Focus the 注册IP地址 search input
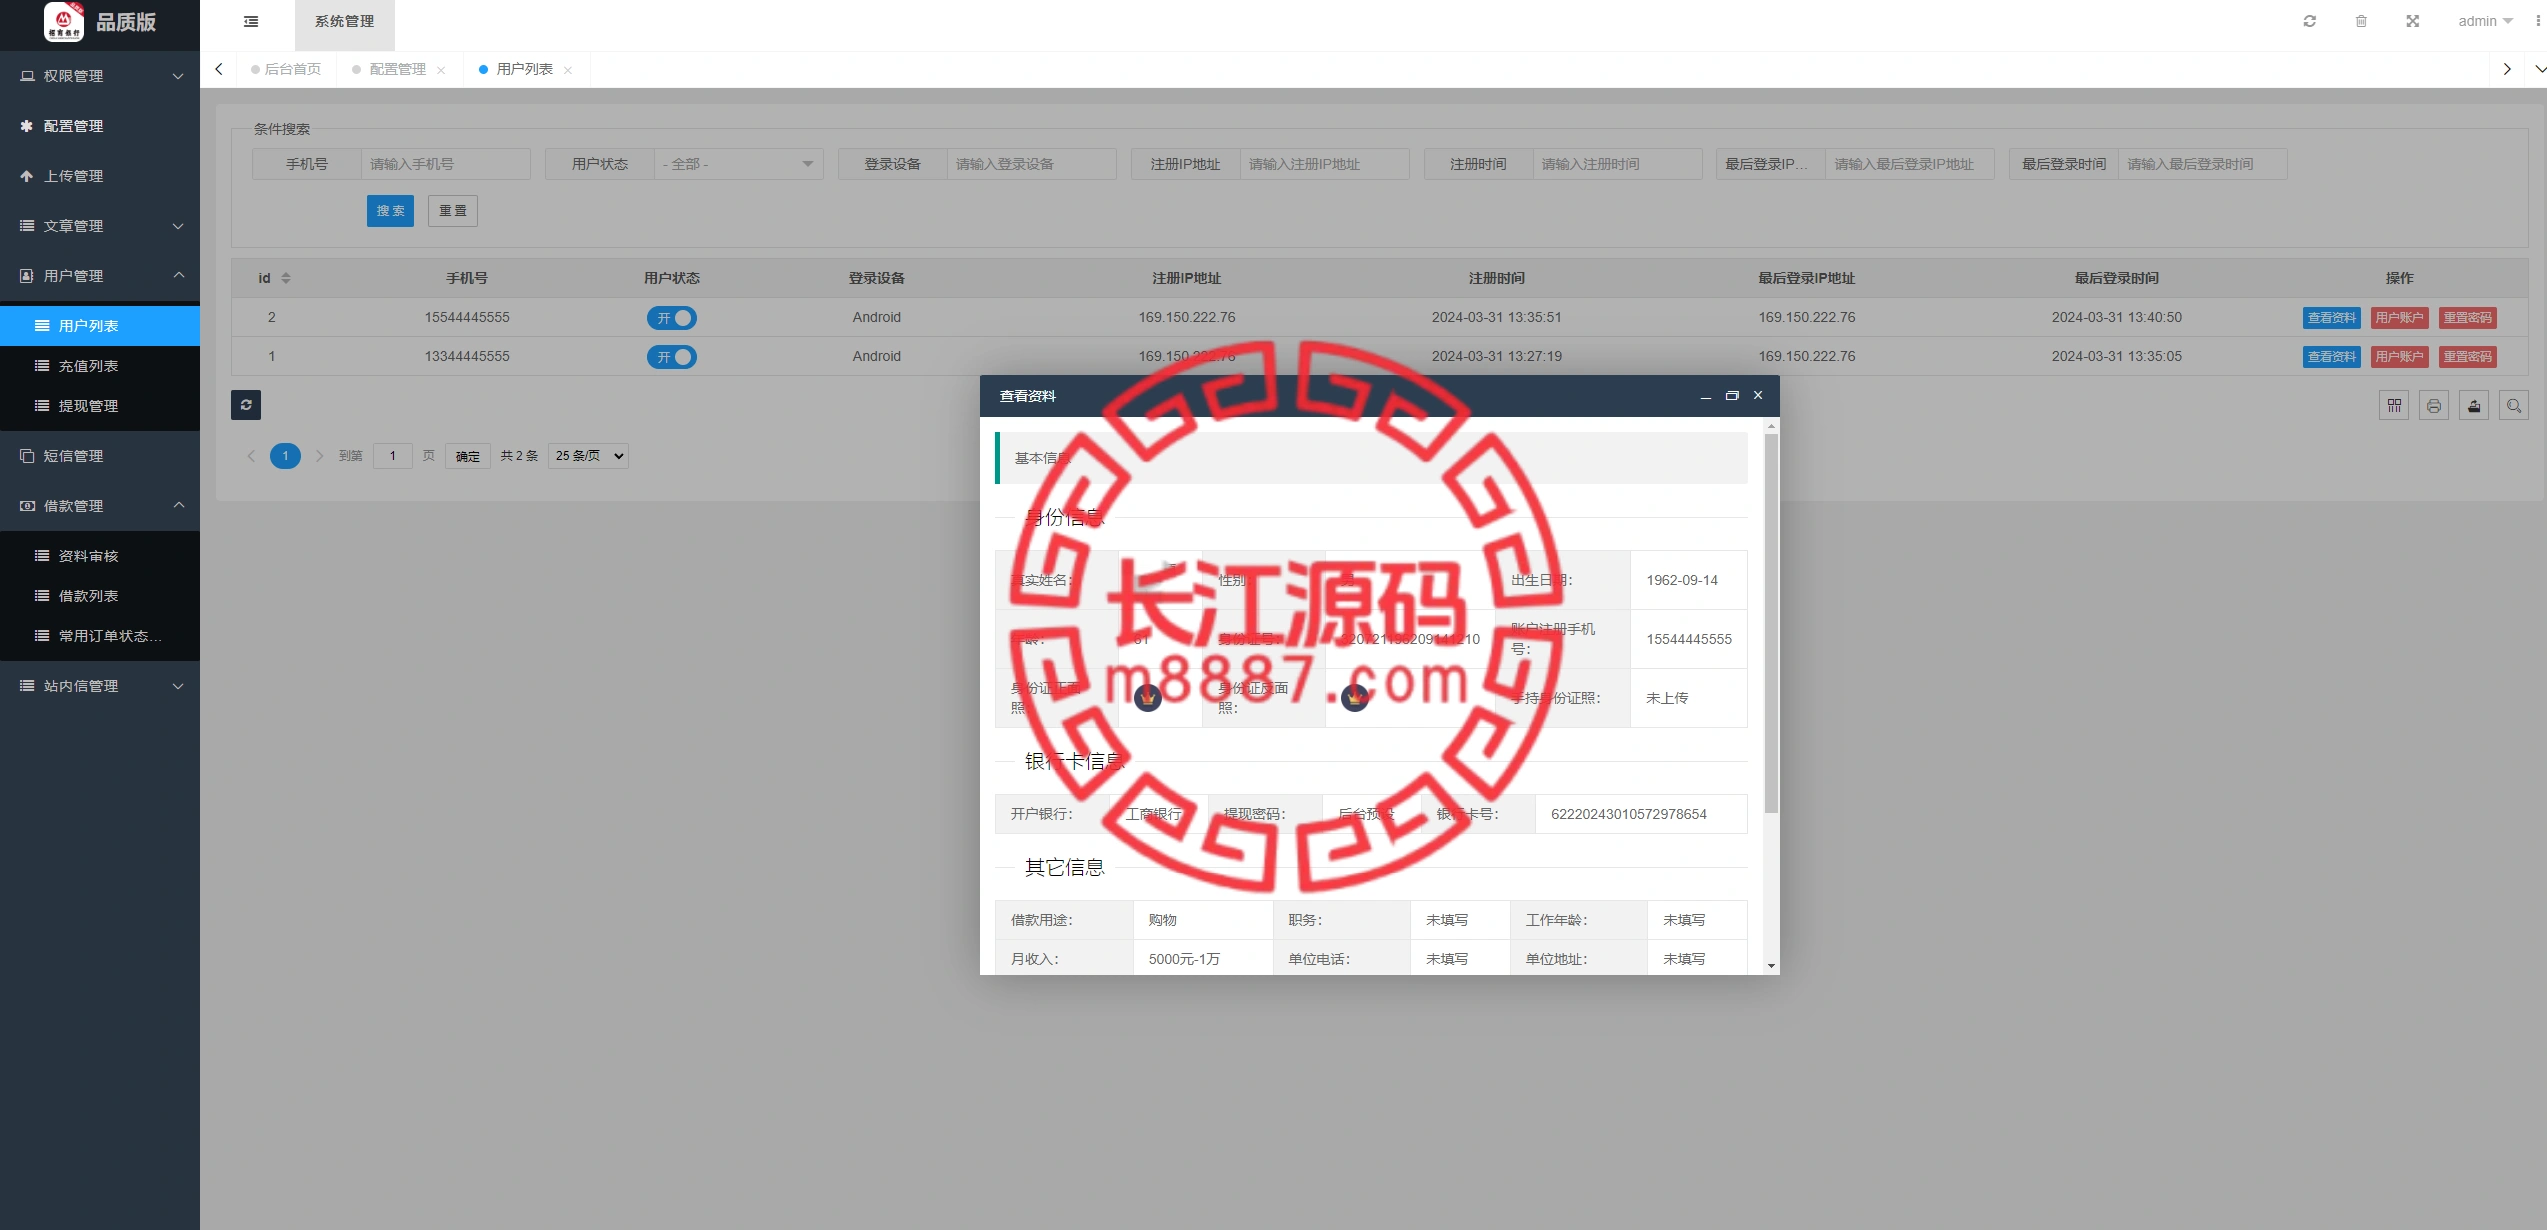The image size is (2547, 1230). (1325, 164)
